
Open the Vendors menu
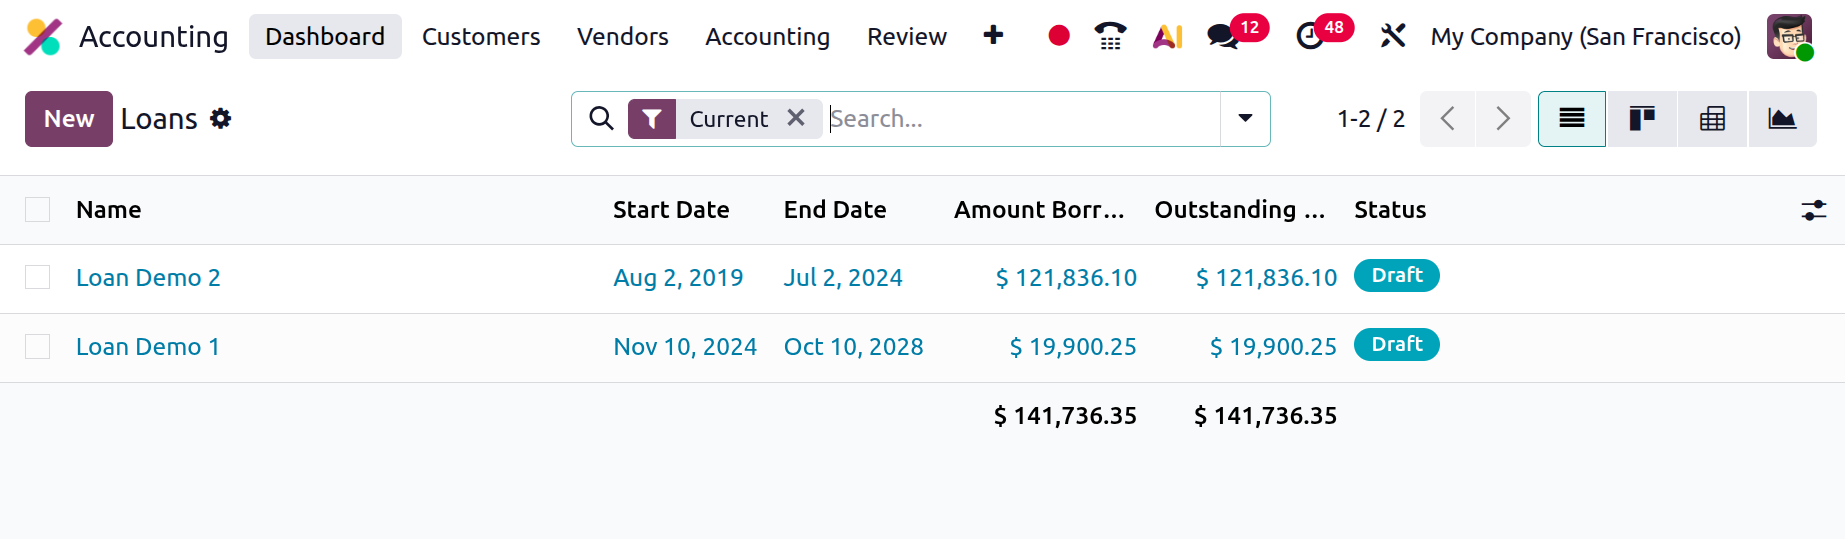622,37
